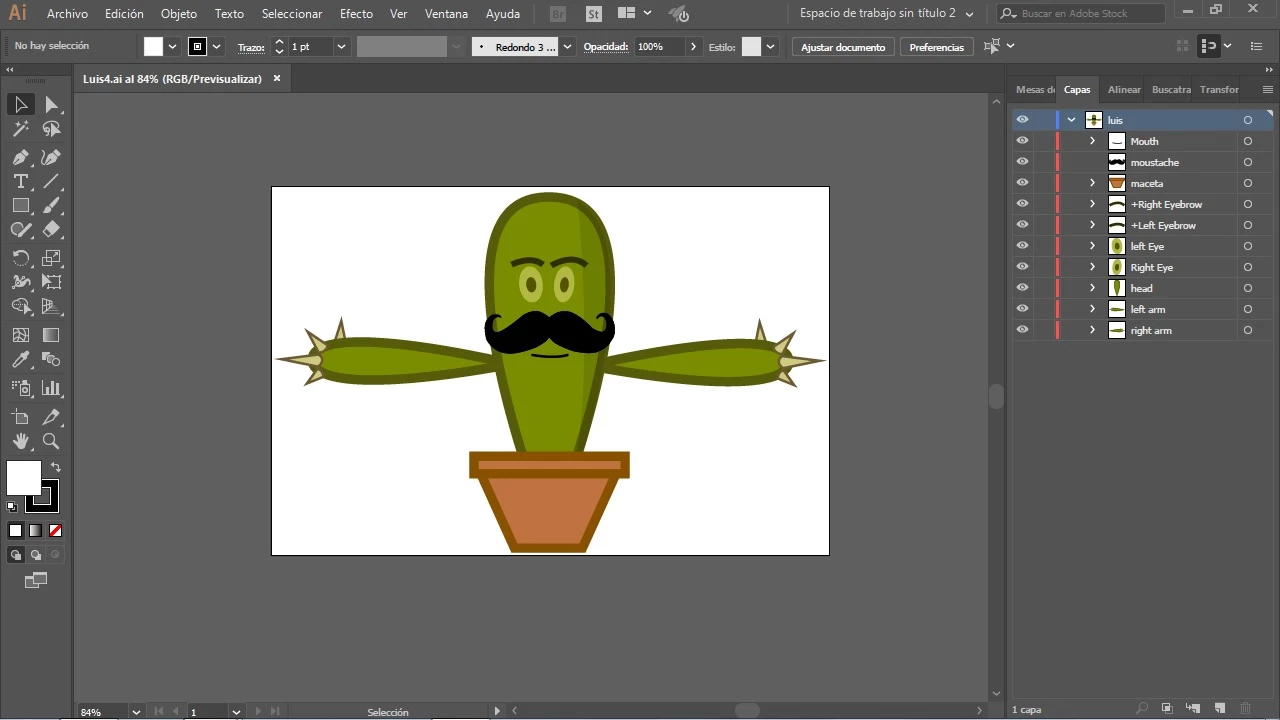Choose the Direct Selection tool

click(51, 105)
